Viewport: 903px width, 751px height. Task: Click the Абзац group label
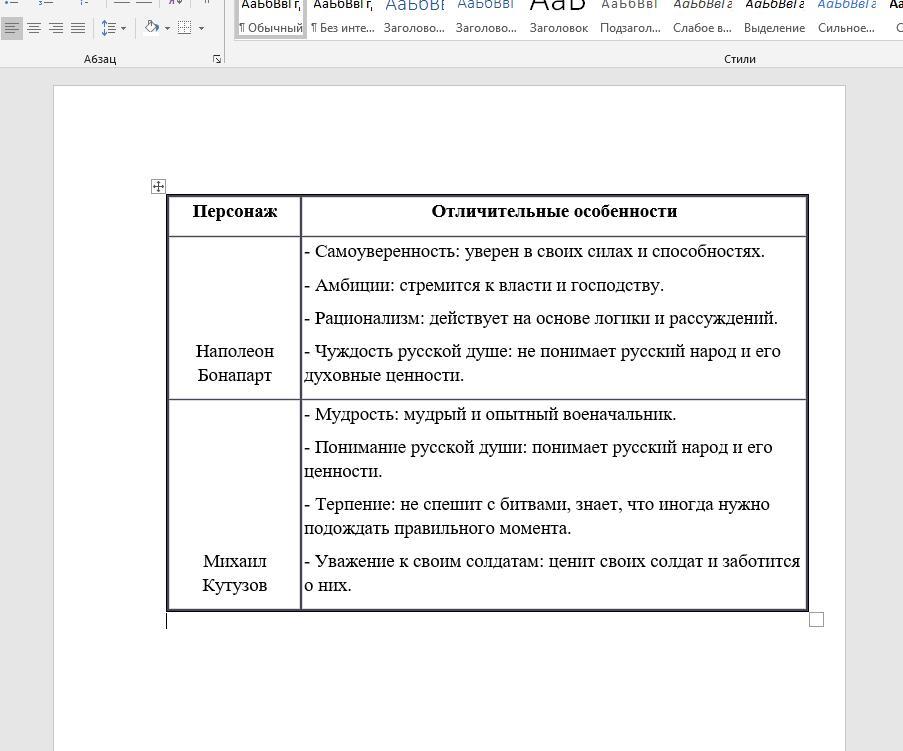click(100, 59)
